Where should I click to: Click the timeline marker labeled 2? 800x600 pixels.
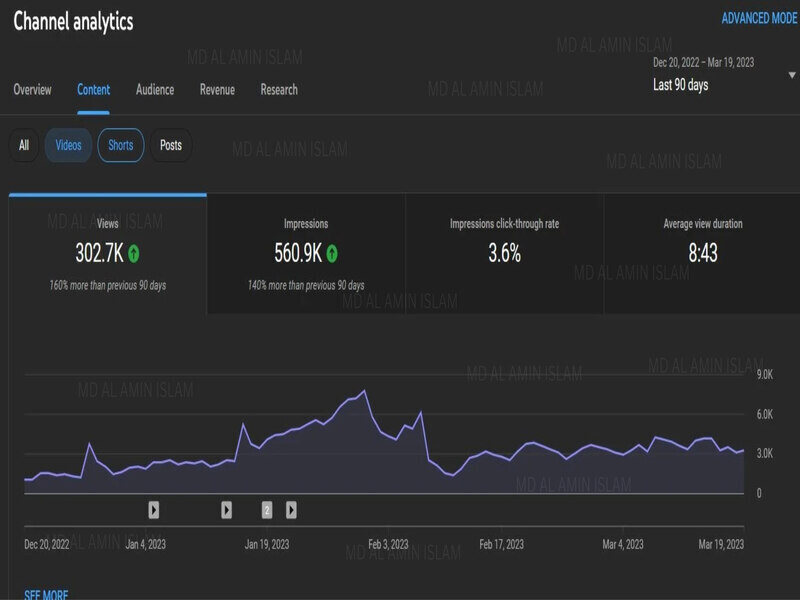(x=267, y=510)
